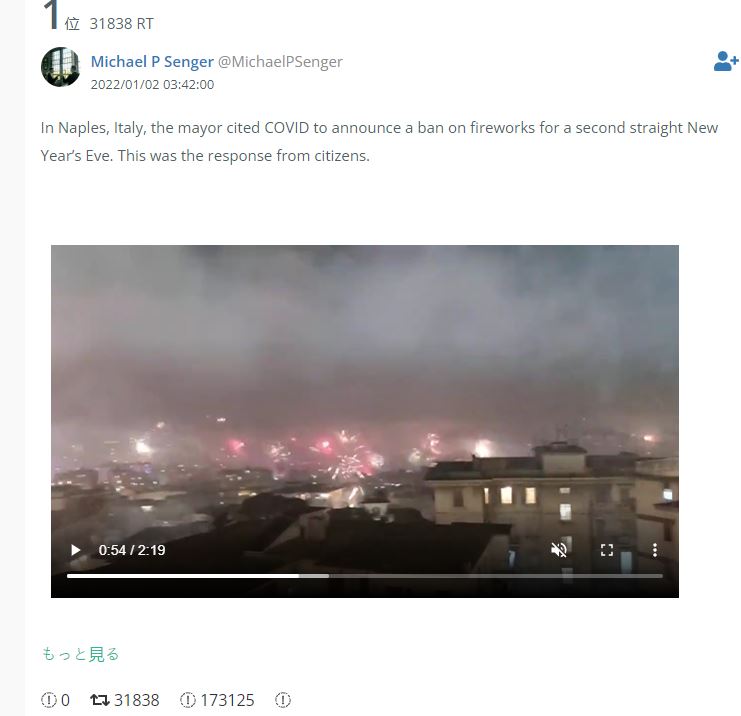Click the center of the fireworks video frame

click(x=365, y=421)
